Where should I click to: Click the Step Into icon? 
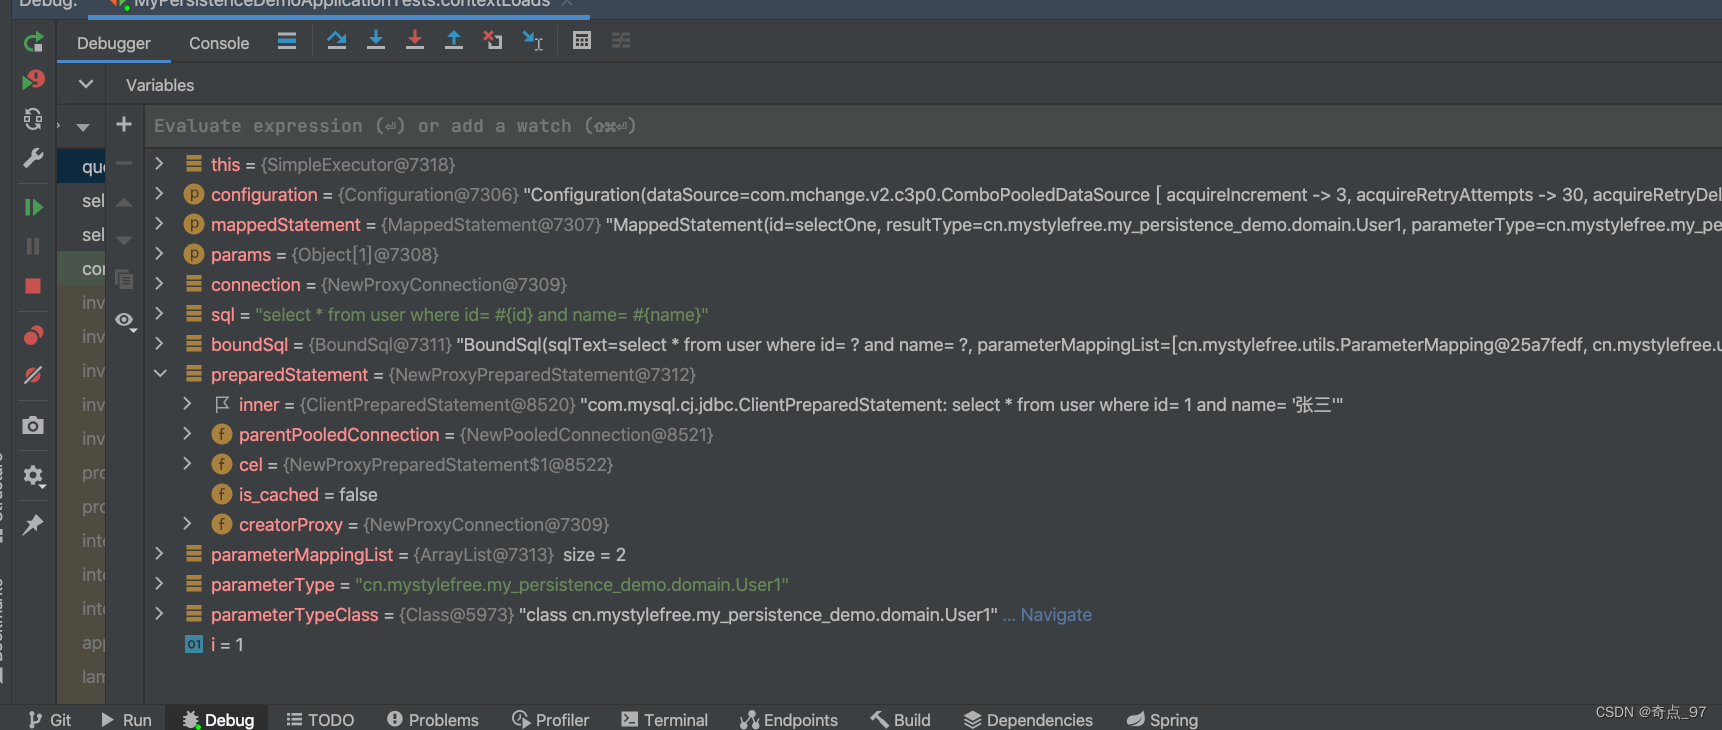(376, 41)
